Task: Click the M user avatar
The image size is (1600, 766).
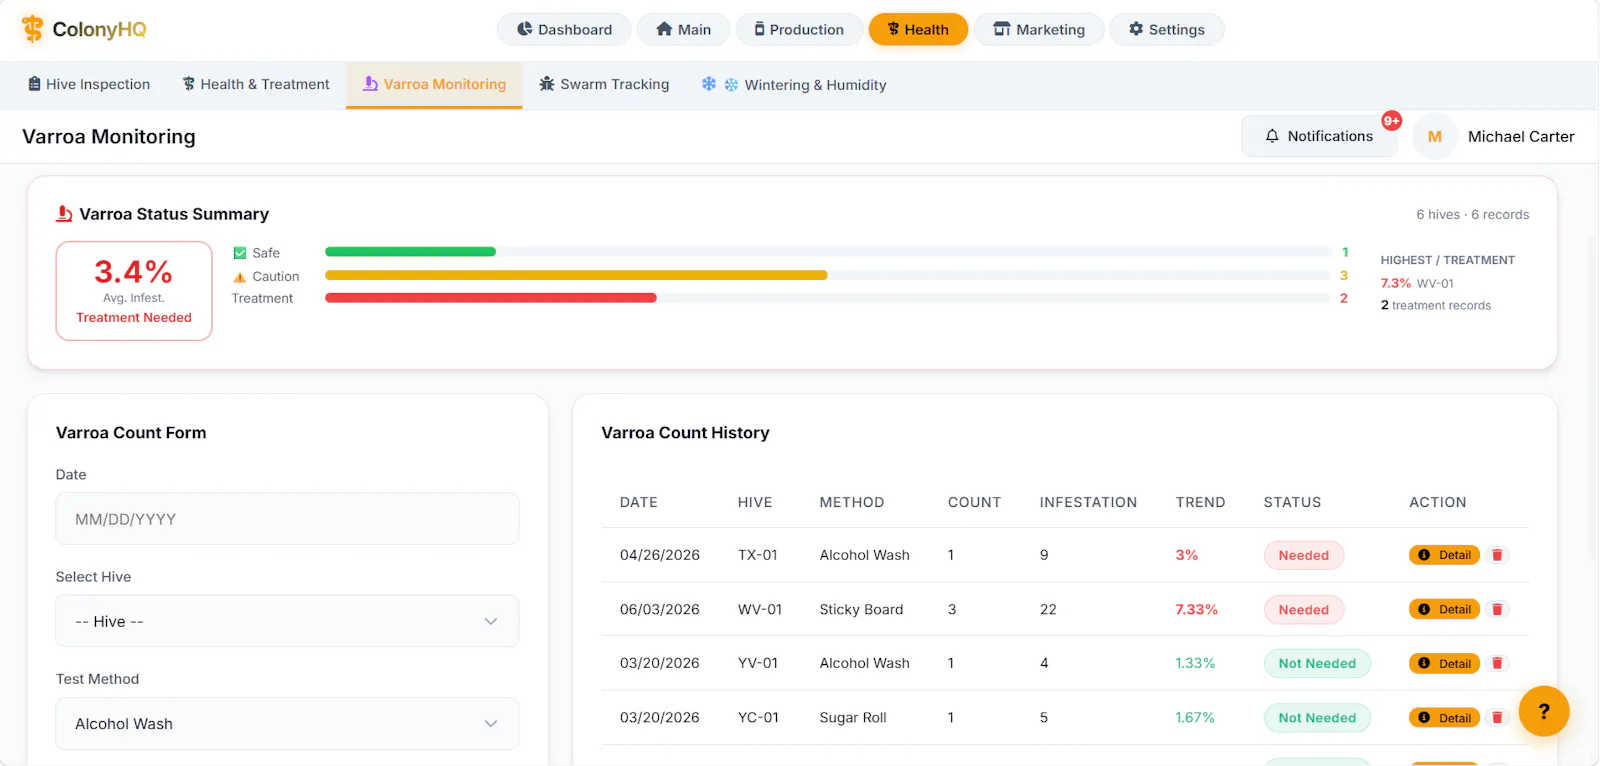Action: pos(1434,137)
